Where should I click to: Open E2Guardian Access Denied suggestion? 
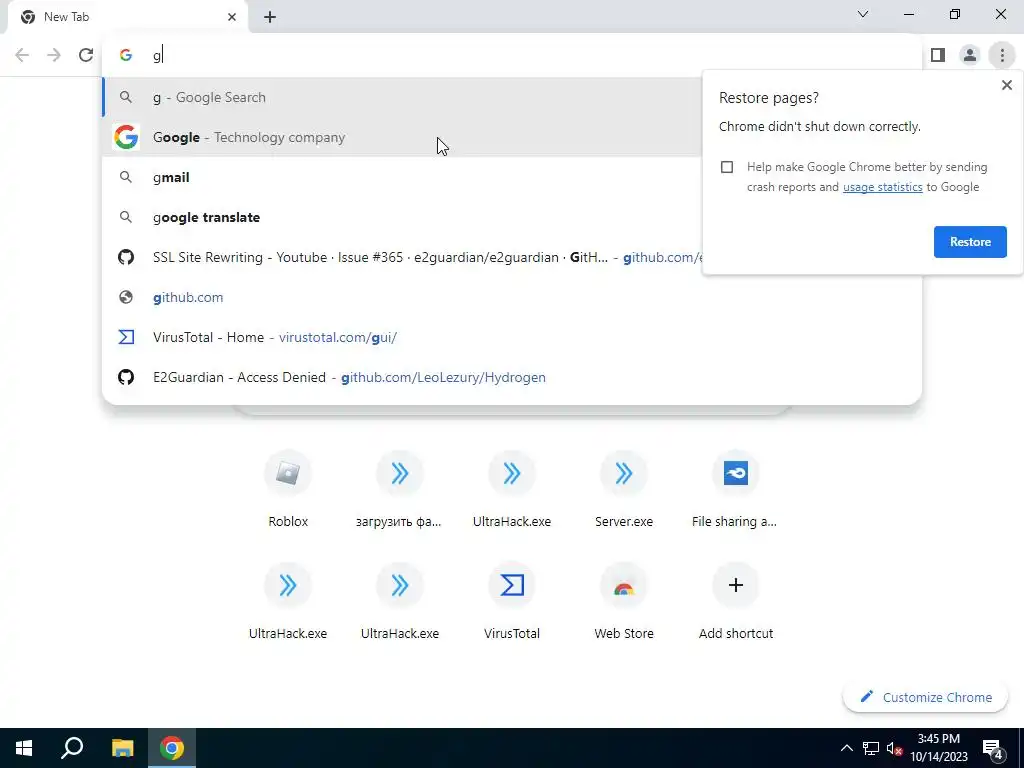[x=512, y=377]
